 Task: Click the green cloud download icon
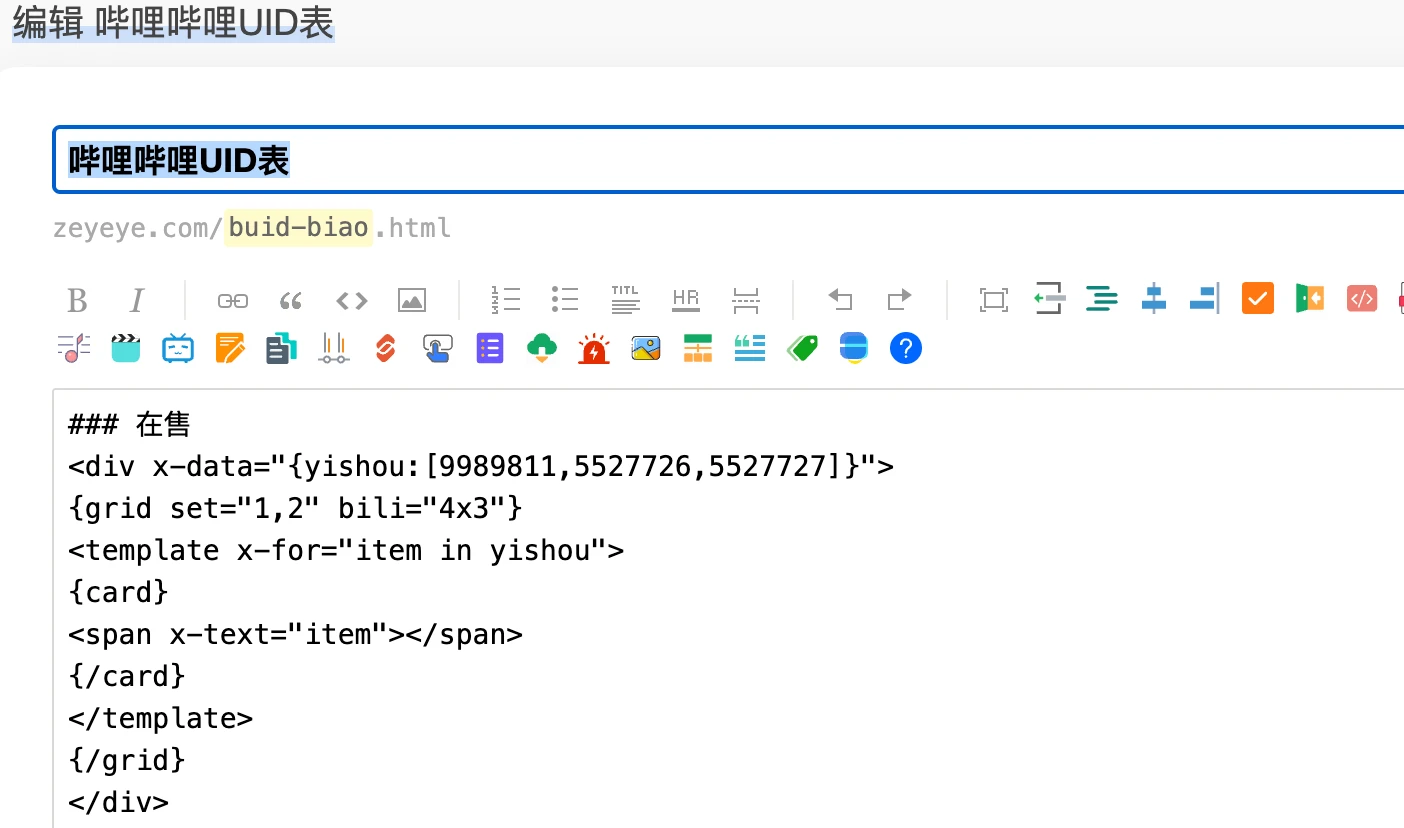[x=541, y=348]
